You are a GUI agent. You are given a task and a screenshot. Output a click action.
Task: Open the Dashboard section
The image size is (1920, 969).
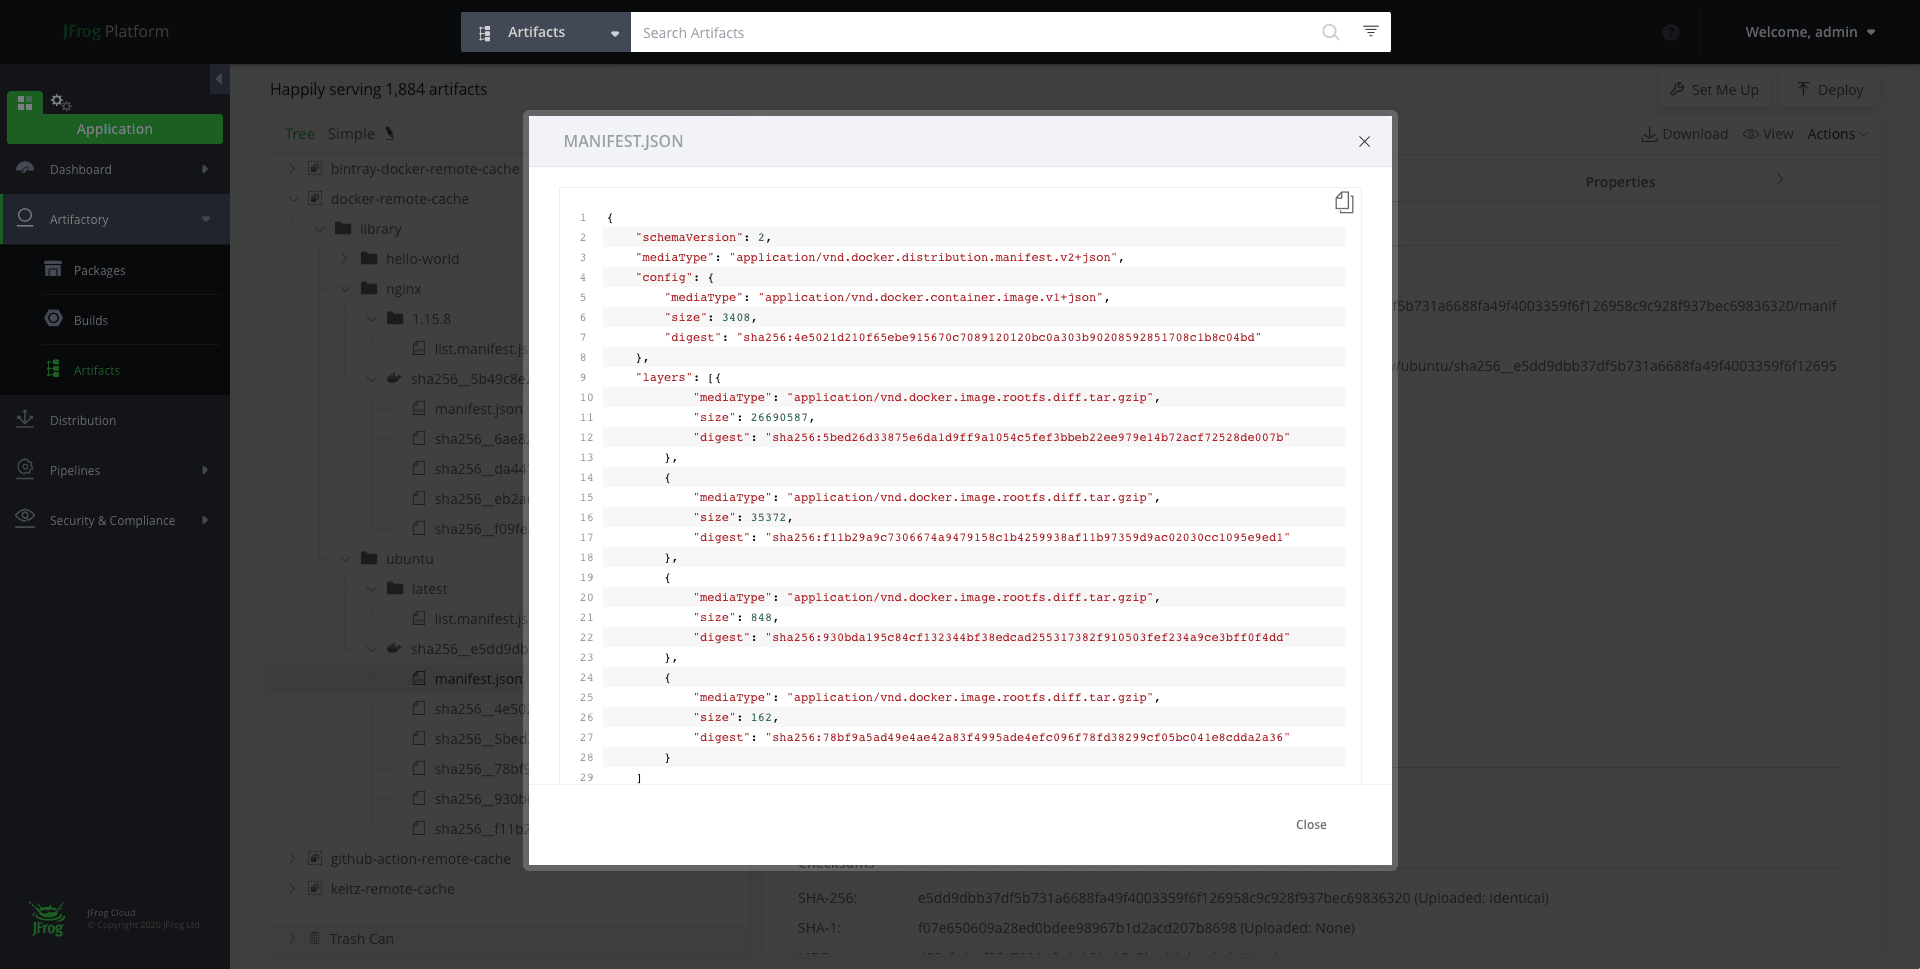[x=80, y=169]
